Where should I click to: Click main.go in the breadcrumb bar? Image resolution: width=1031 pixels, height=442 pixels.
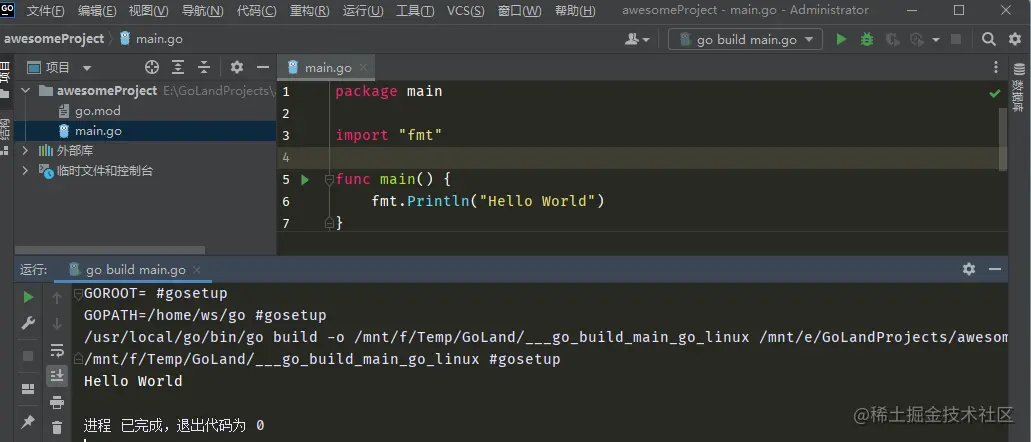coord(151,39)
